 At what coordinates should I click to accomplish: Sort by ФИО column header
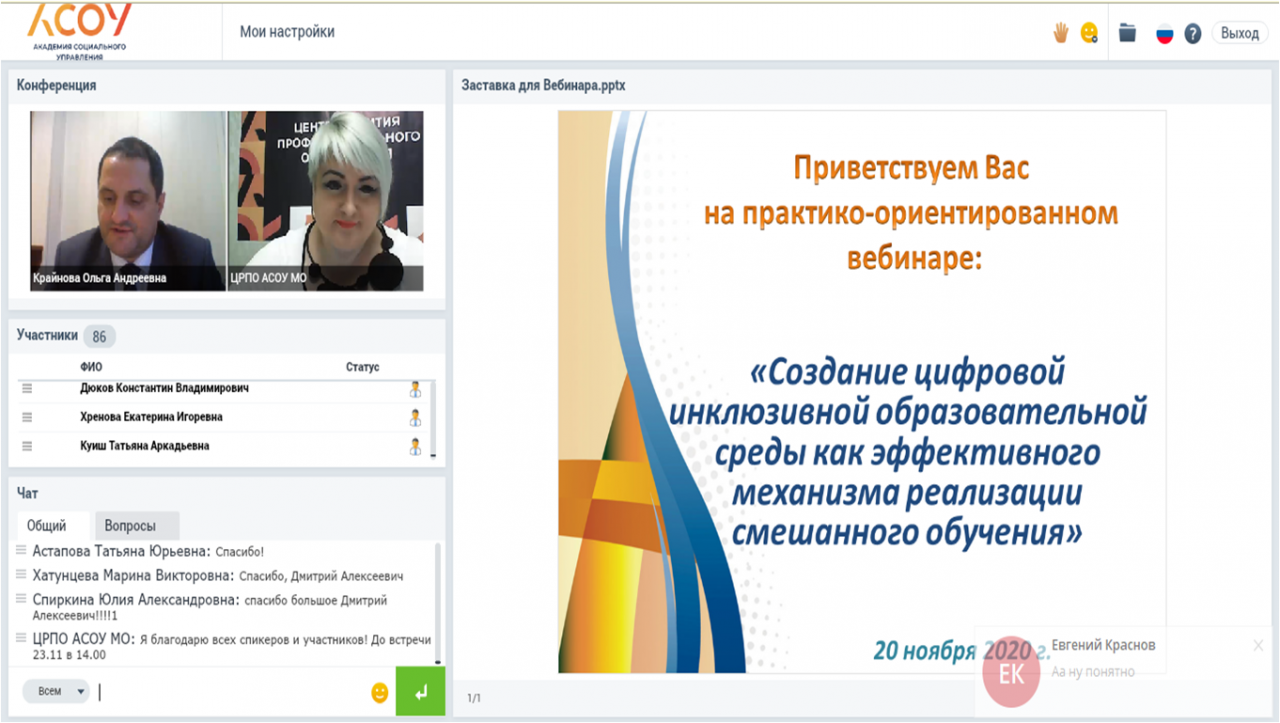pyautogui.click(x=91, y=367)
